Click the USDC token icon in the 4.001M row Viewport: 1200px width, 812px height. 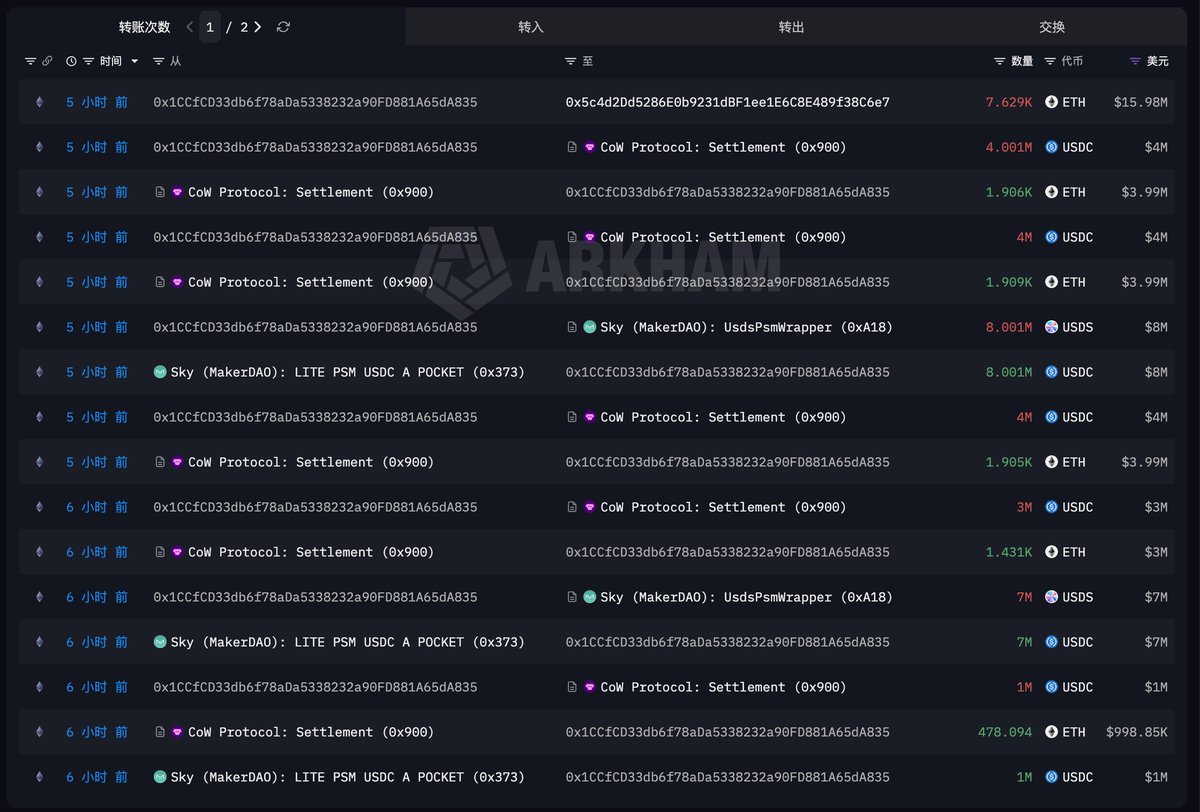[1052, 147]
